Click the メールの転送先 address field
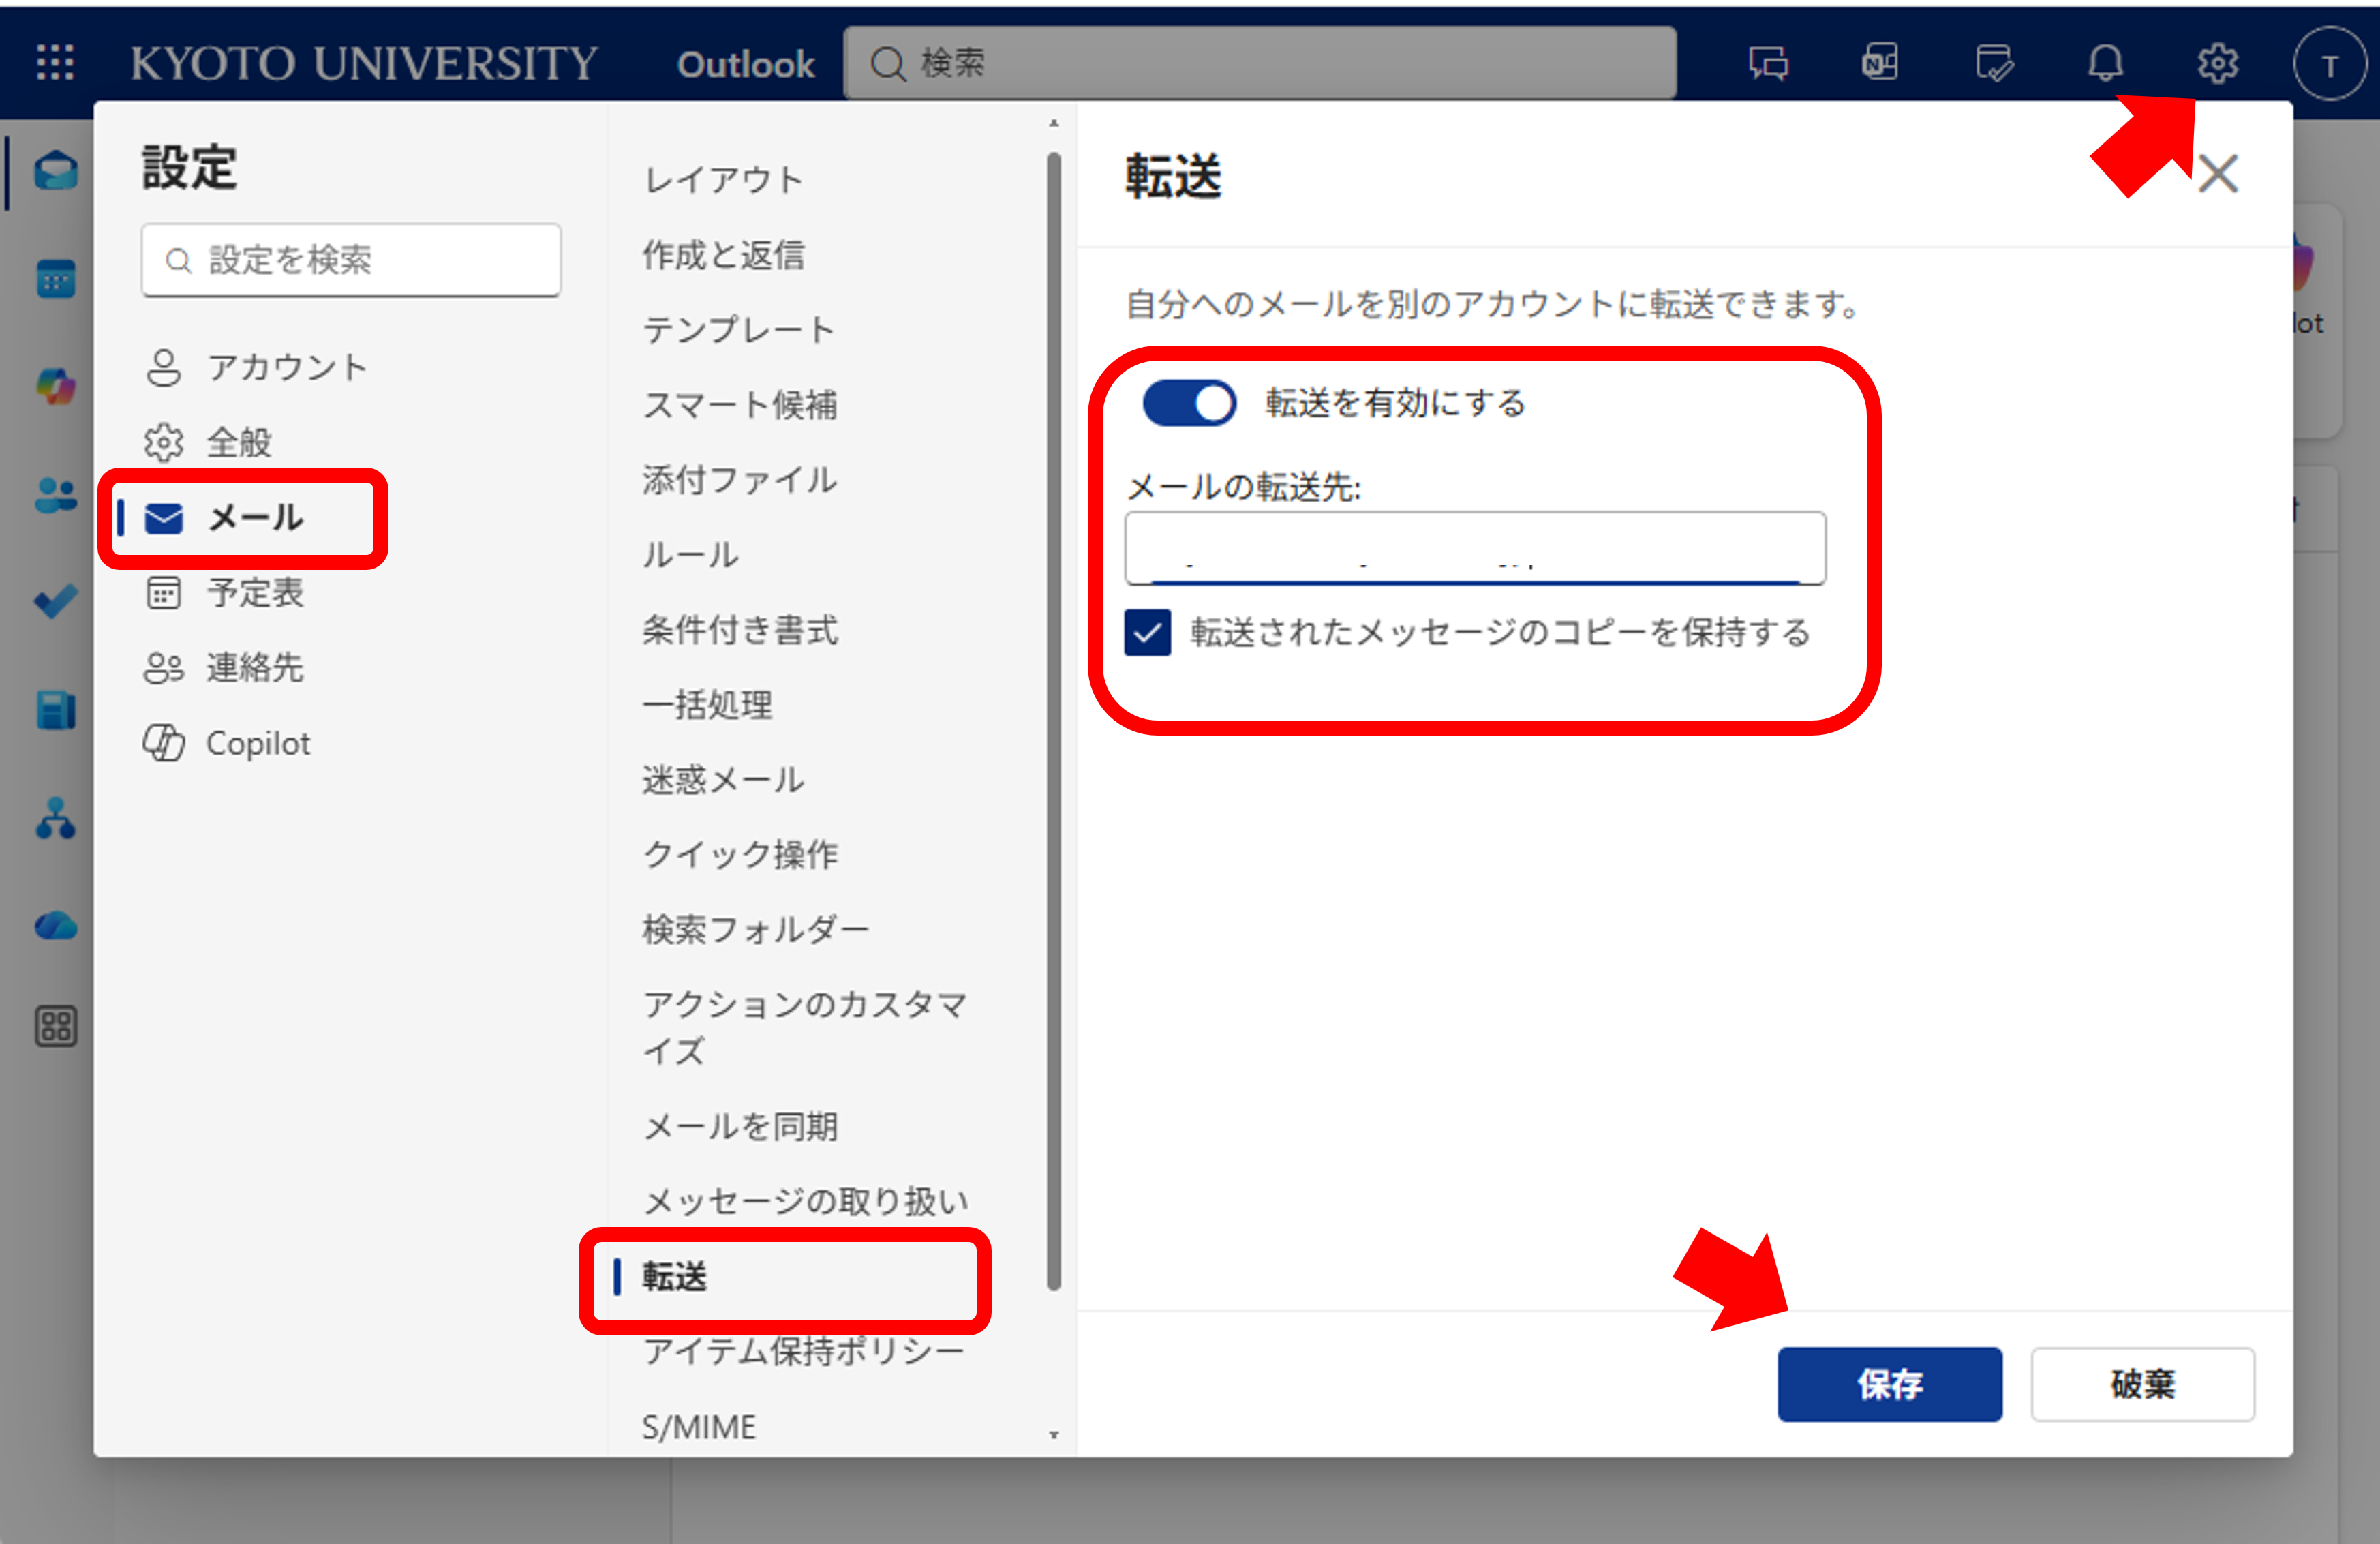Screen dimensions: 2380x1544 click(1474, 548)
